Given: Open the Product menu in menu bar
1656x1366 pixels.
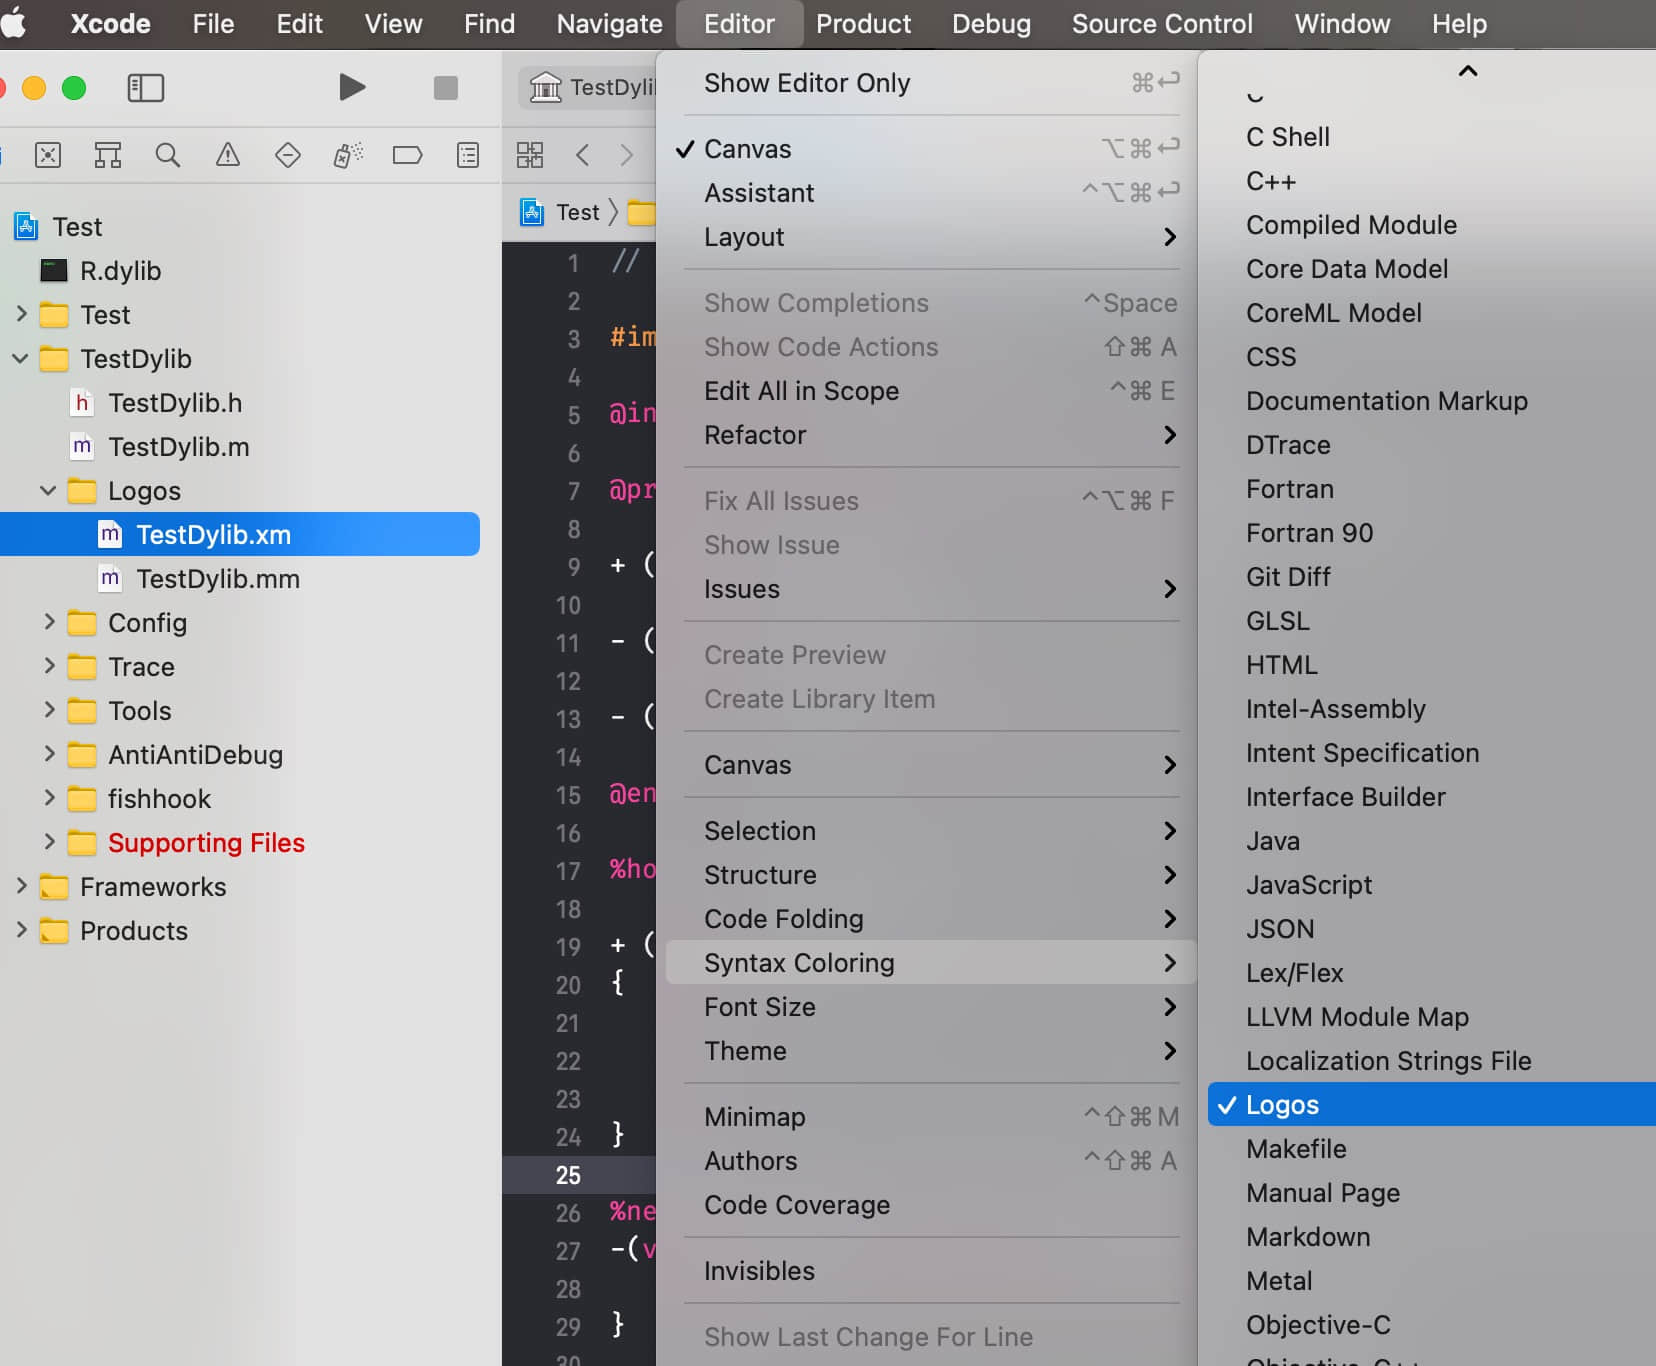Looking at the screenshot, I should coord(863,23).
